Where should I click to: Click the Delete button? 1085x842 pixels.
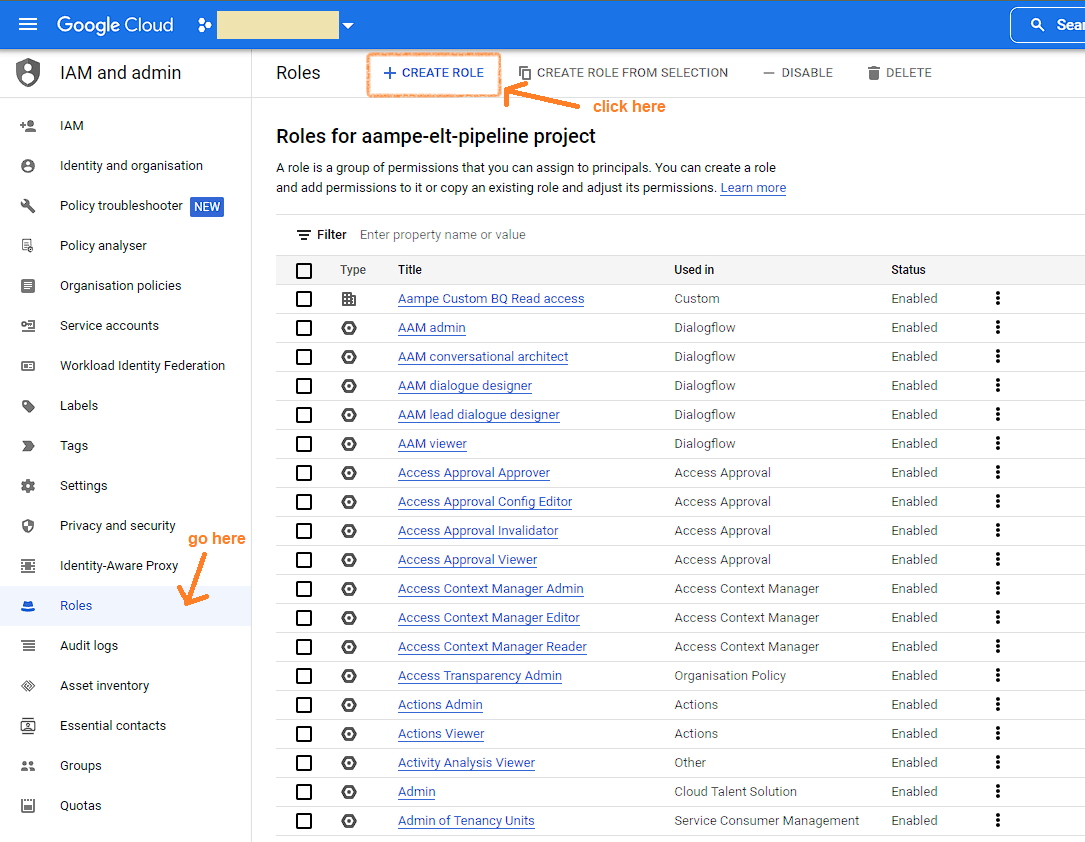(x=900, y=73)
